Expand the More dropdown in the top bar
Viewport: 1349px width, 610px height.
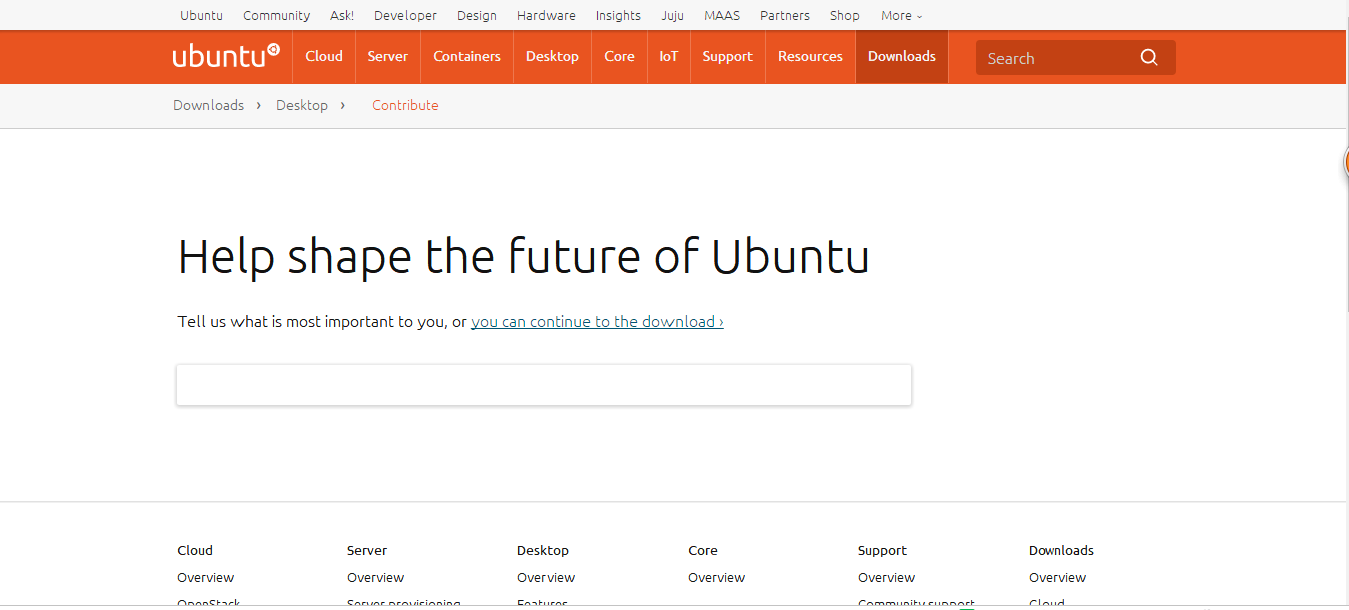tap(901, 15)
